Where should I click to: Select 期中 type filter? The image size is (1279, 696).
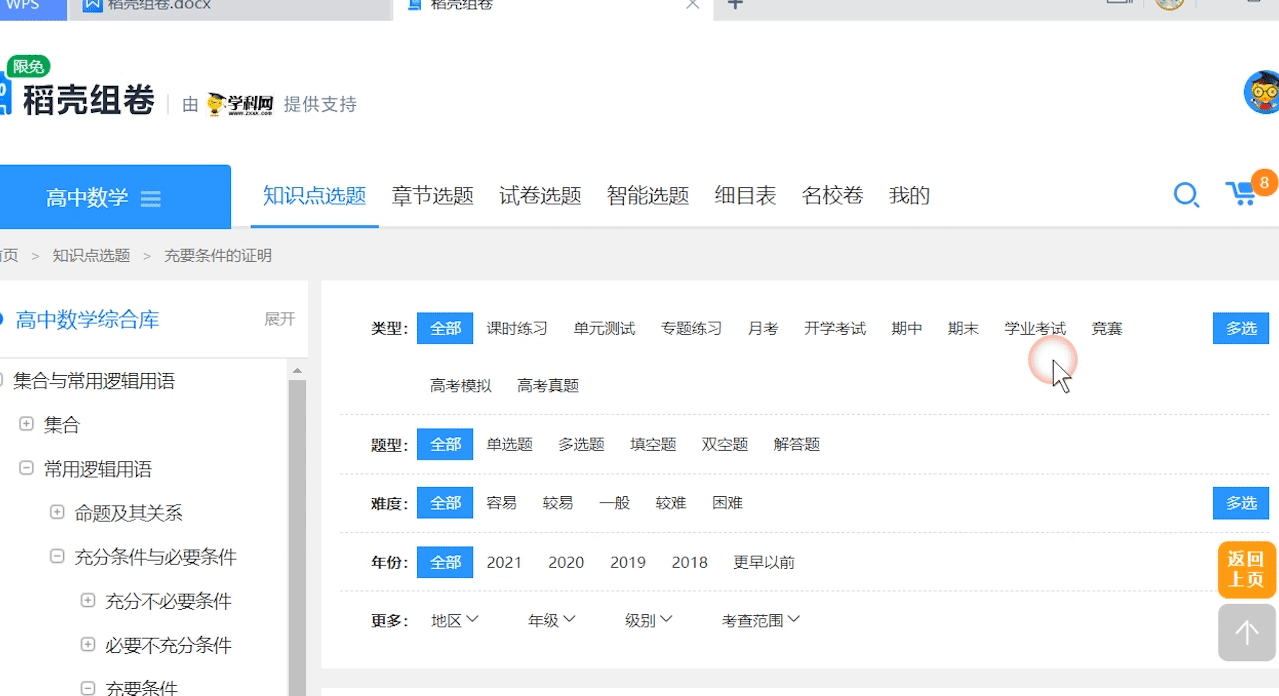(907, 328)
